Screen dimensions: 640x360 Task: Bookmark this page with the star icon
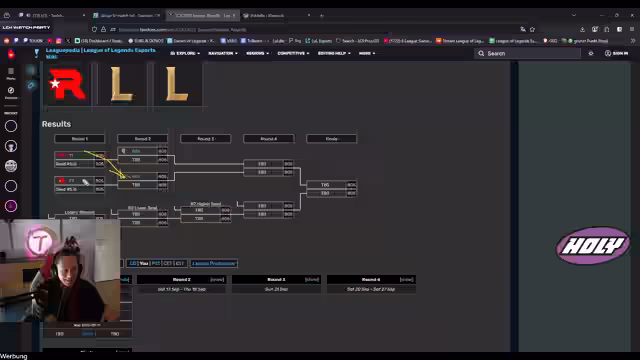coord(532,29)
